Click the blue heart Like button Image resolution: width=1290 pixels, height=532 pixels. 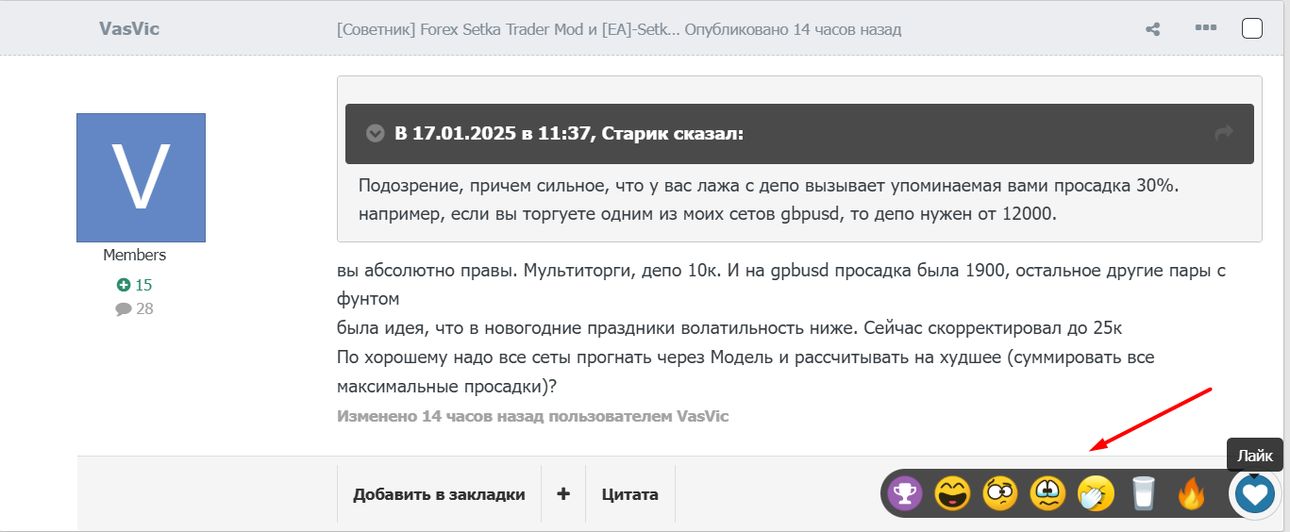(x=1254, y=492)
